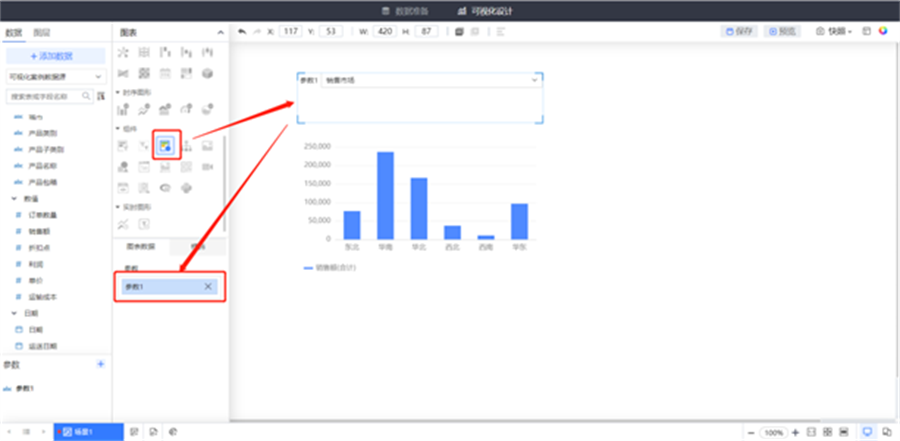Click the 添加数据 button

(54, 56)
